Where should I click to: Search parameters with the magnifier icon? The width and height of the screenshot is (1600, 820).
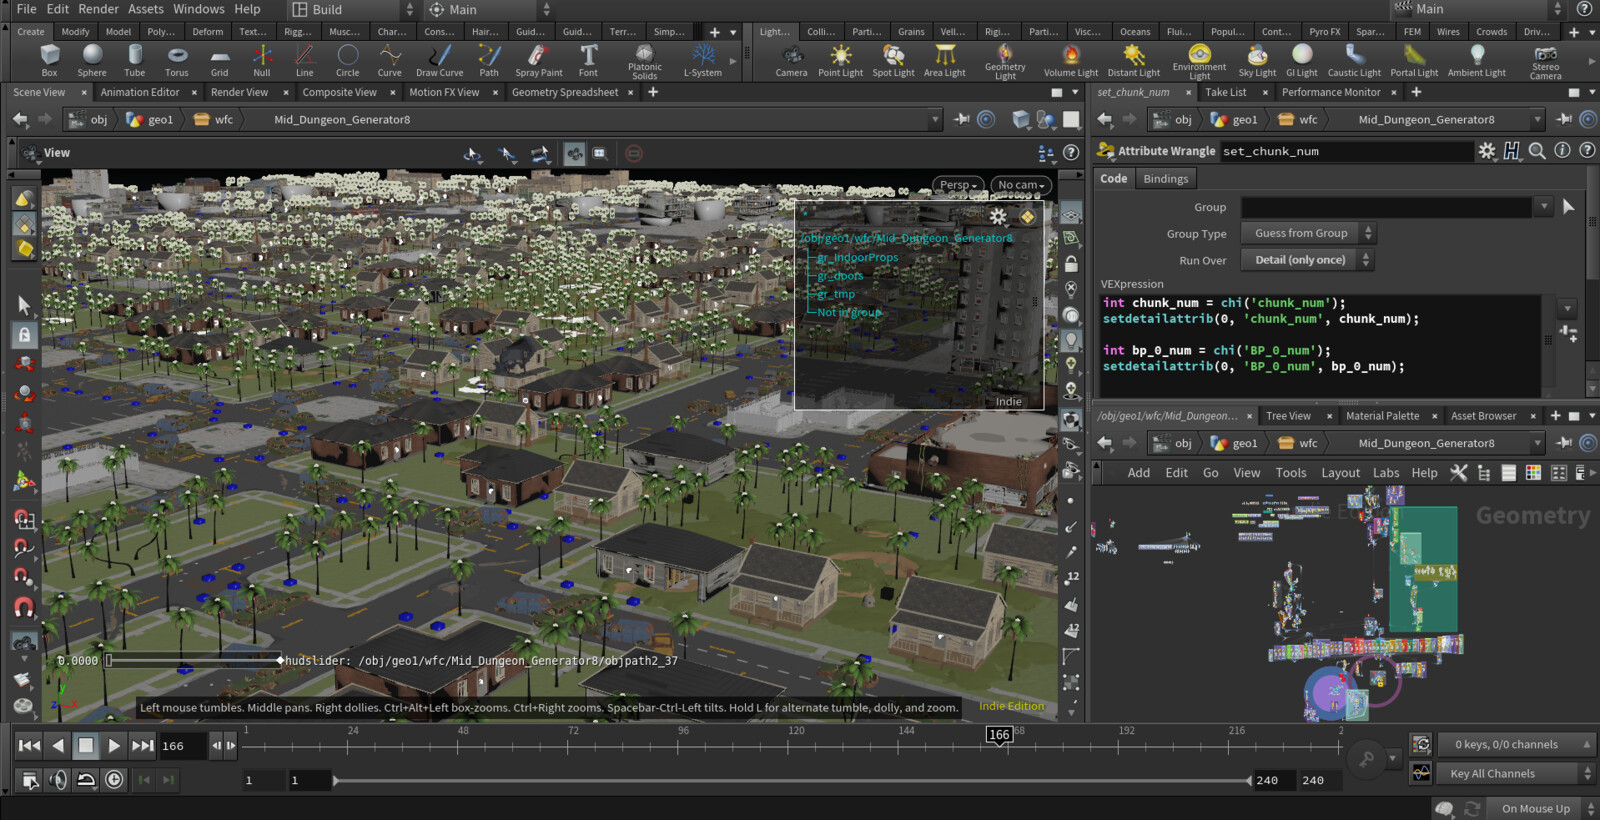(1537, 151)
